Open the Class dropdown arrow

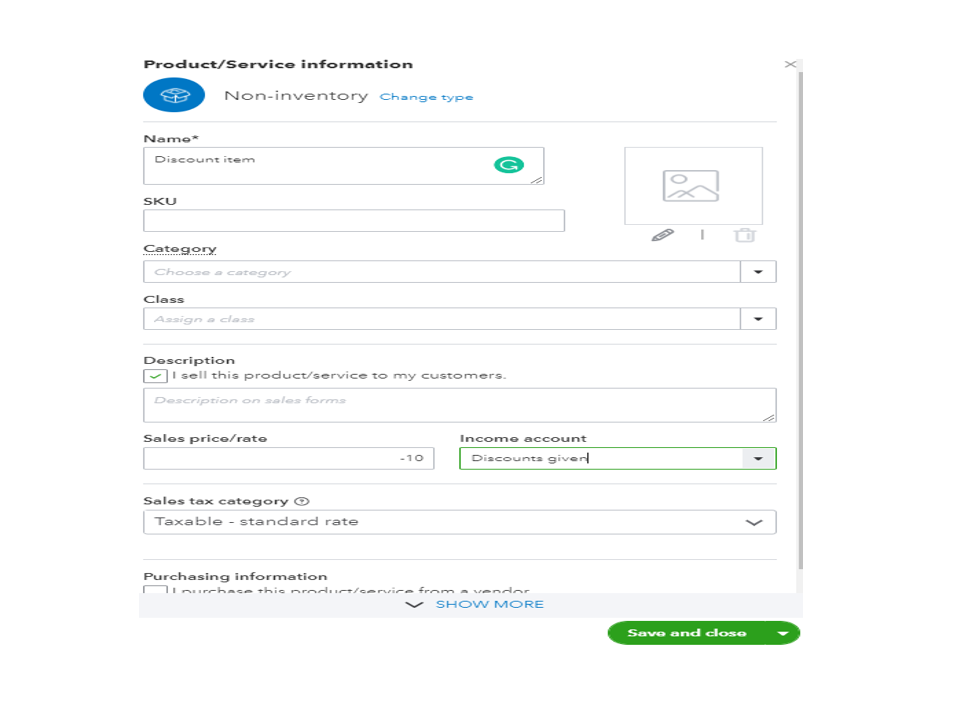tap(758, 319)
